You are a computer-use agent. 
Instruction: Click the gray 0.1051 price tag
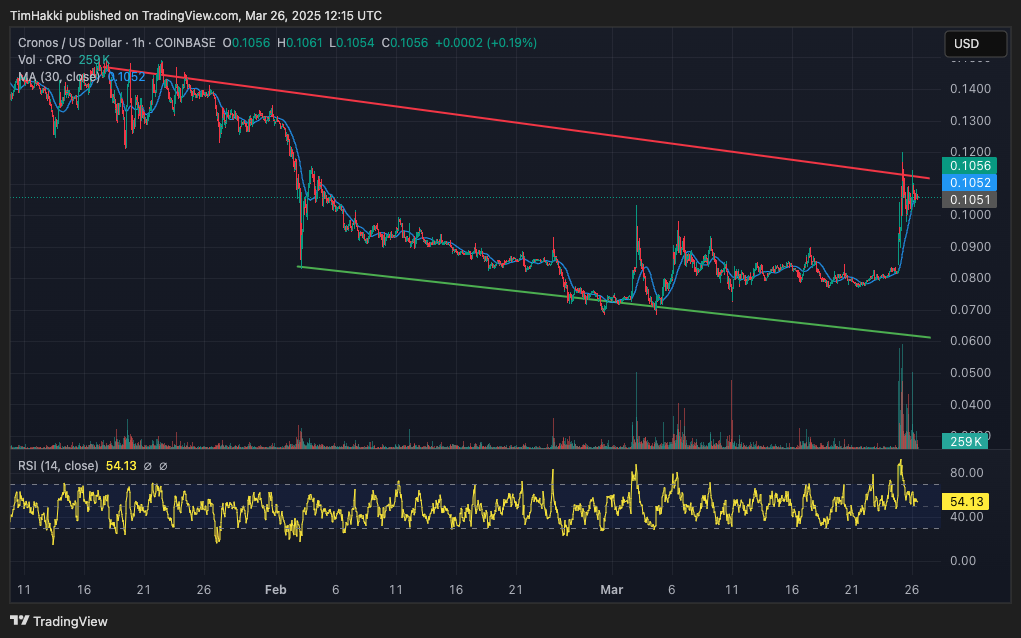coord(969,200)
